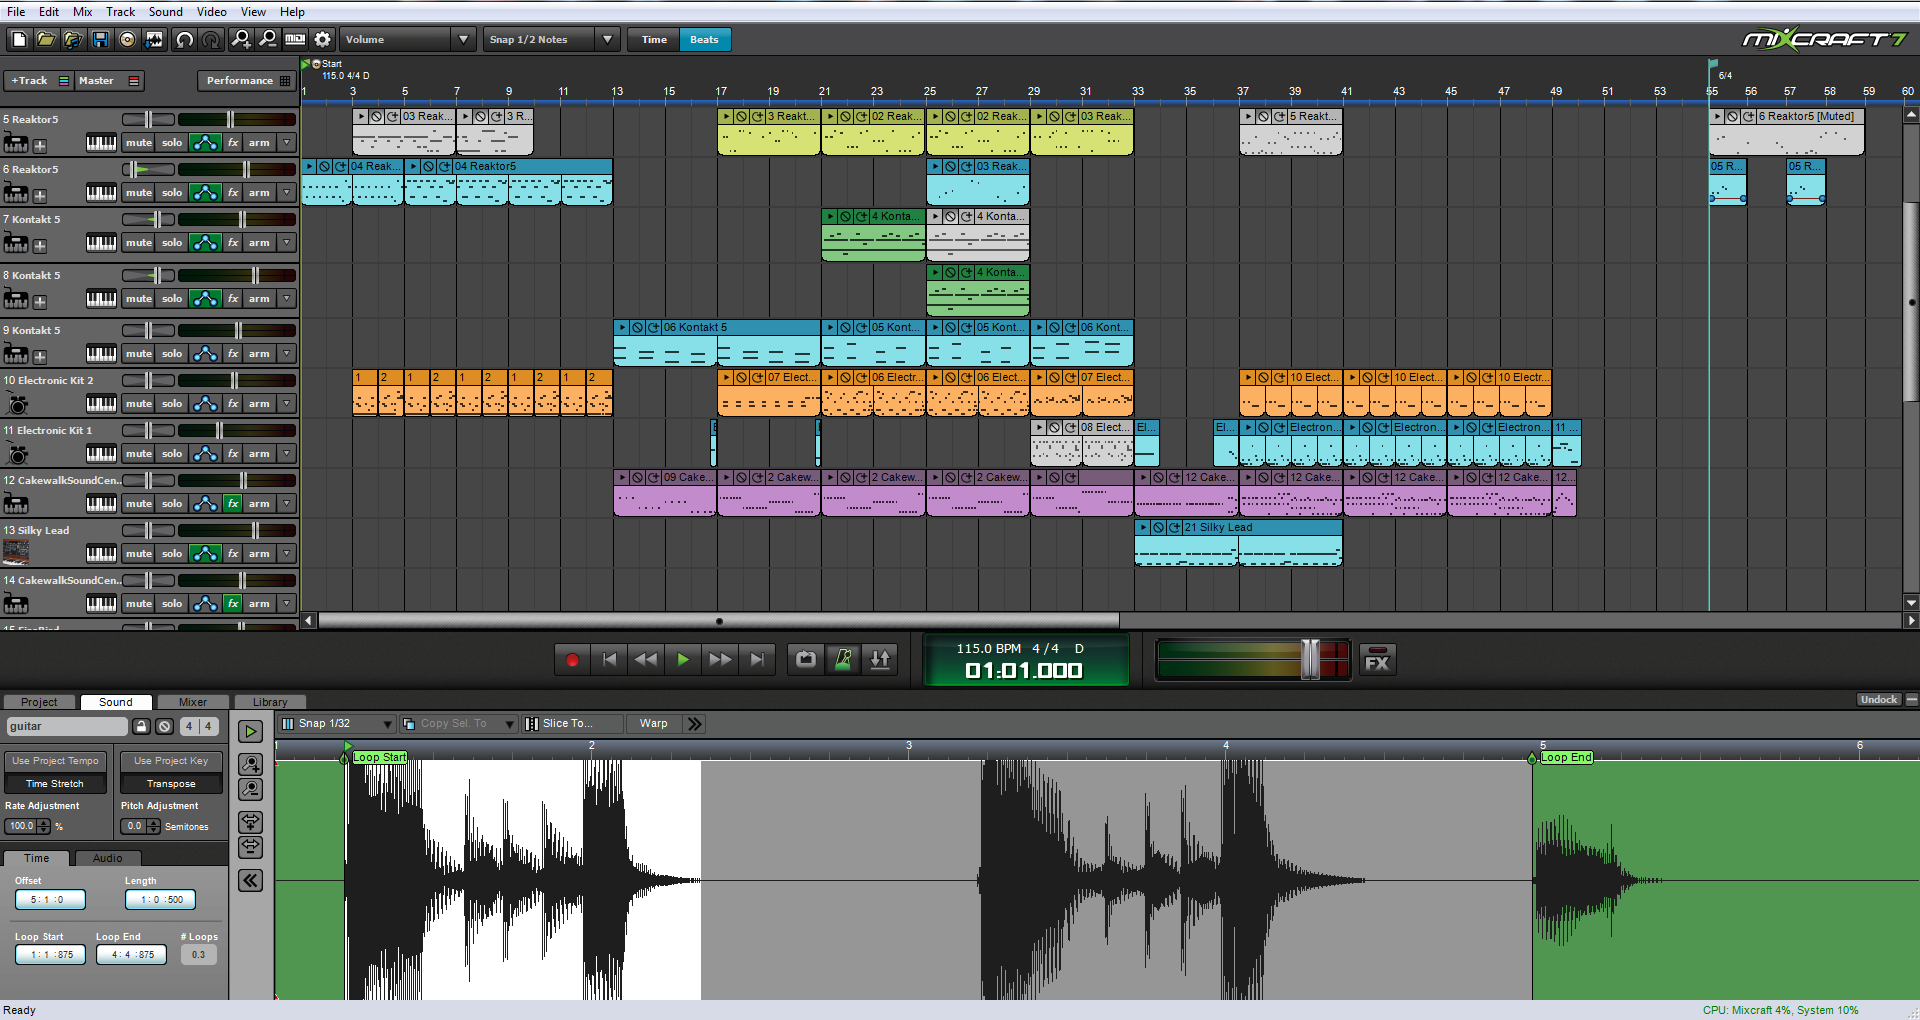Open automation icon on the 10 Electronic Kit 2 track
The image size is (1920, 1020).
click(205, 404)
